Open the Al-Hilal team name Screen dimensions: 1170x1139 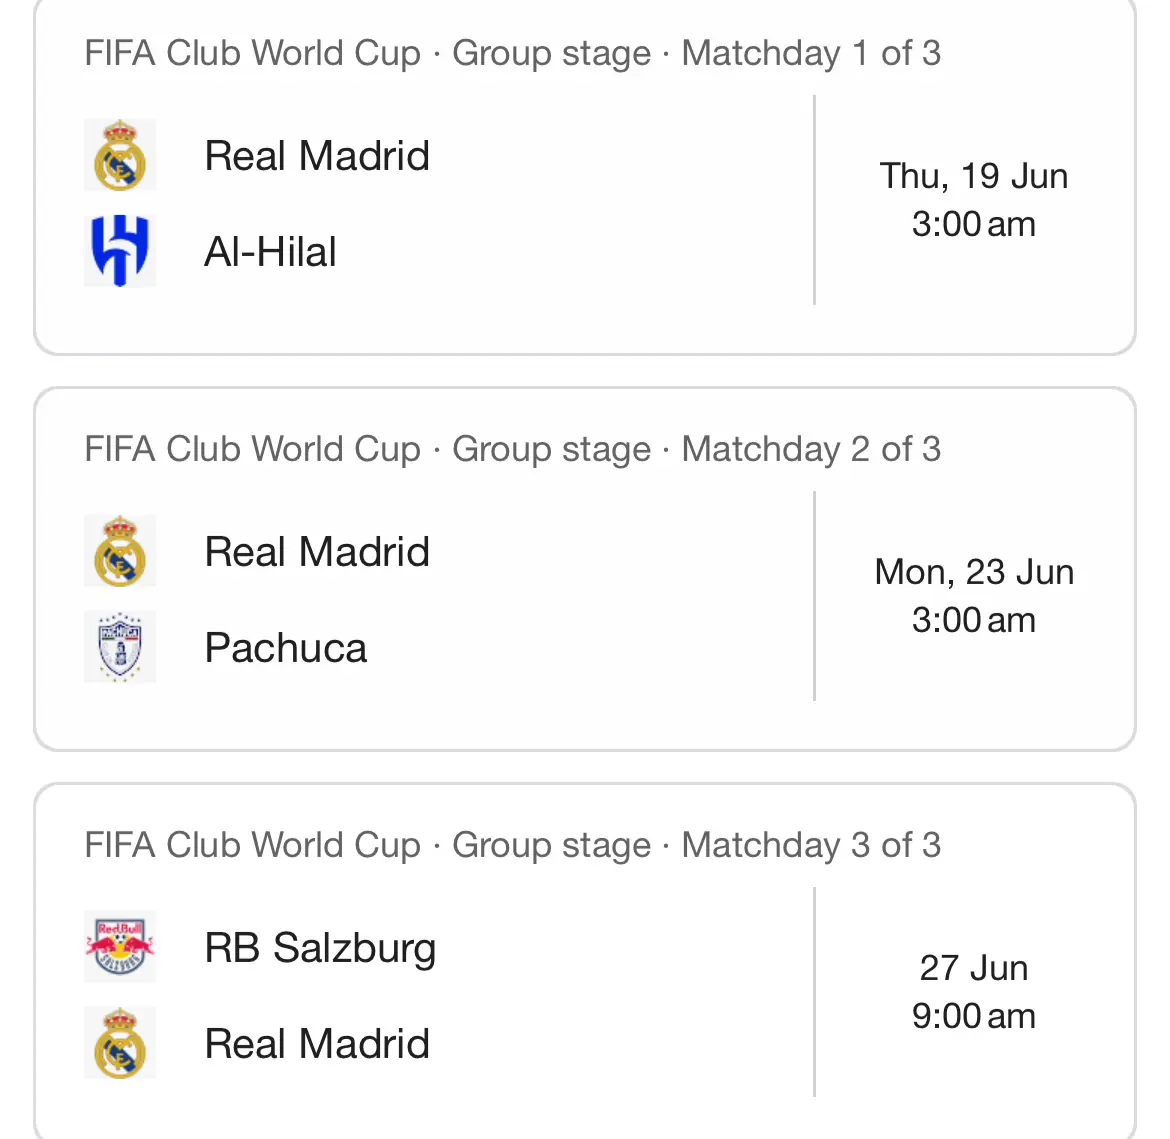point(270,252)
